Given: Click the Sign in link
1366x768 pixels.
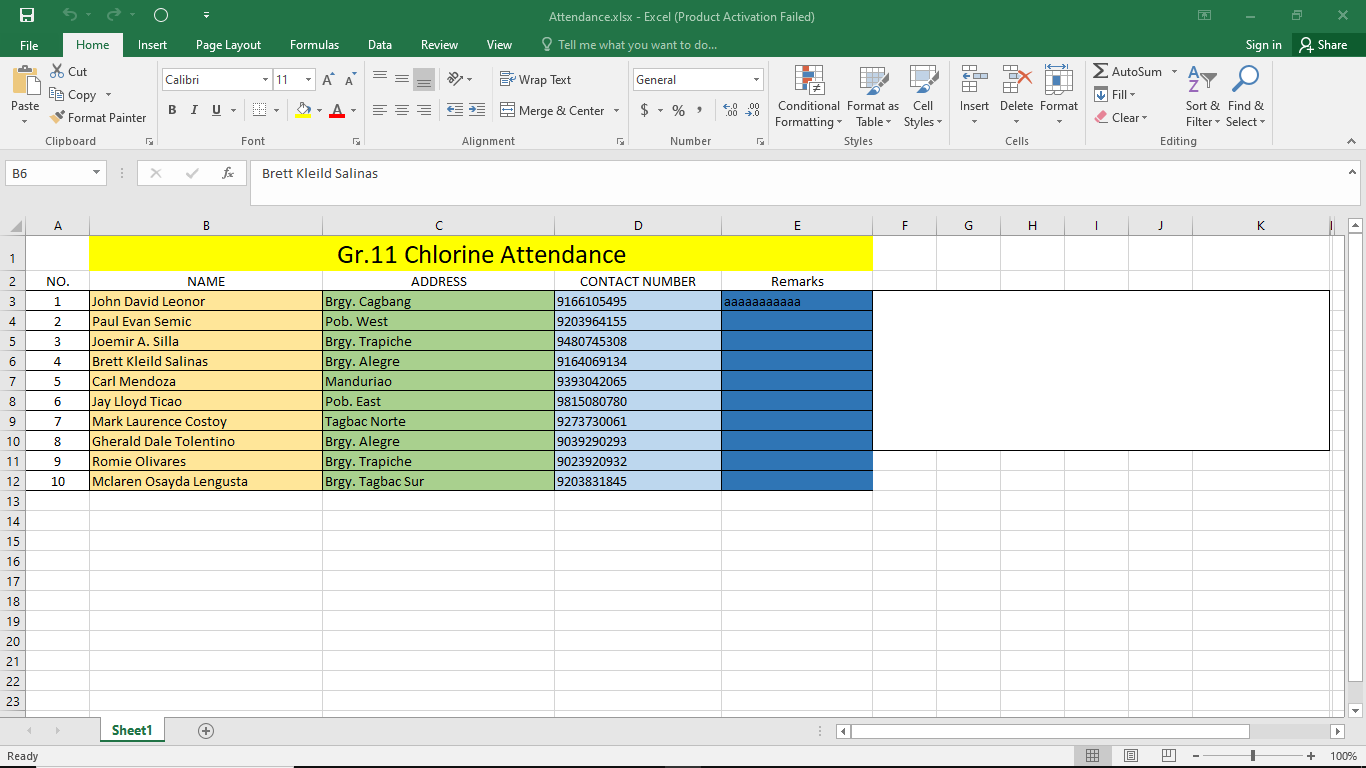Looking at the screenshot, I should point(1263,44).
